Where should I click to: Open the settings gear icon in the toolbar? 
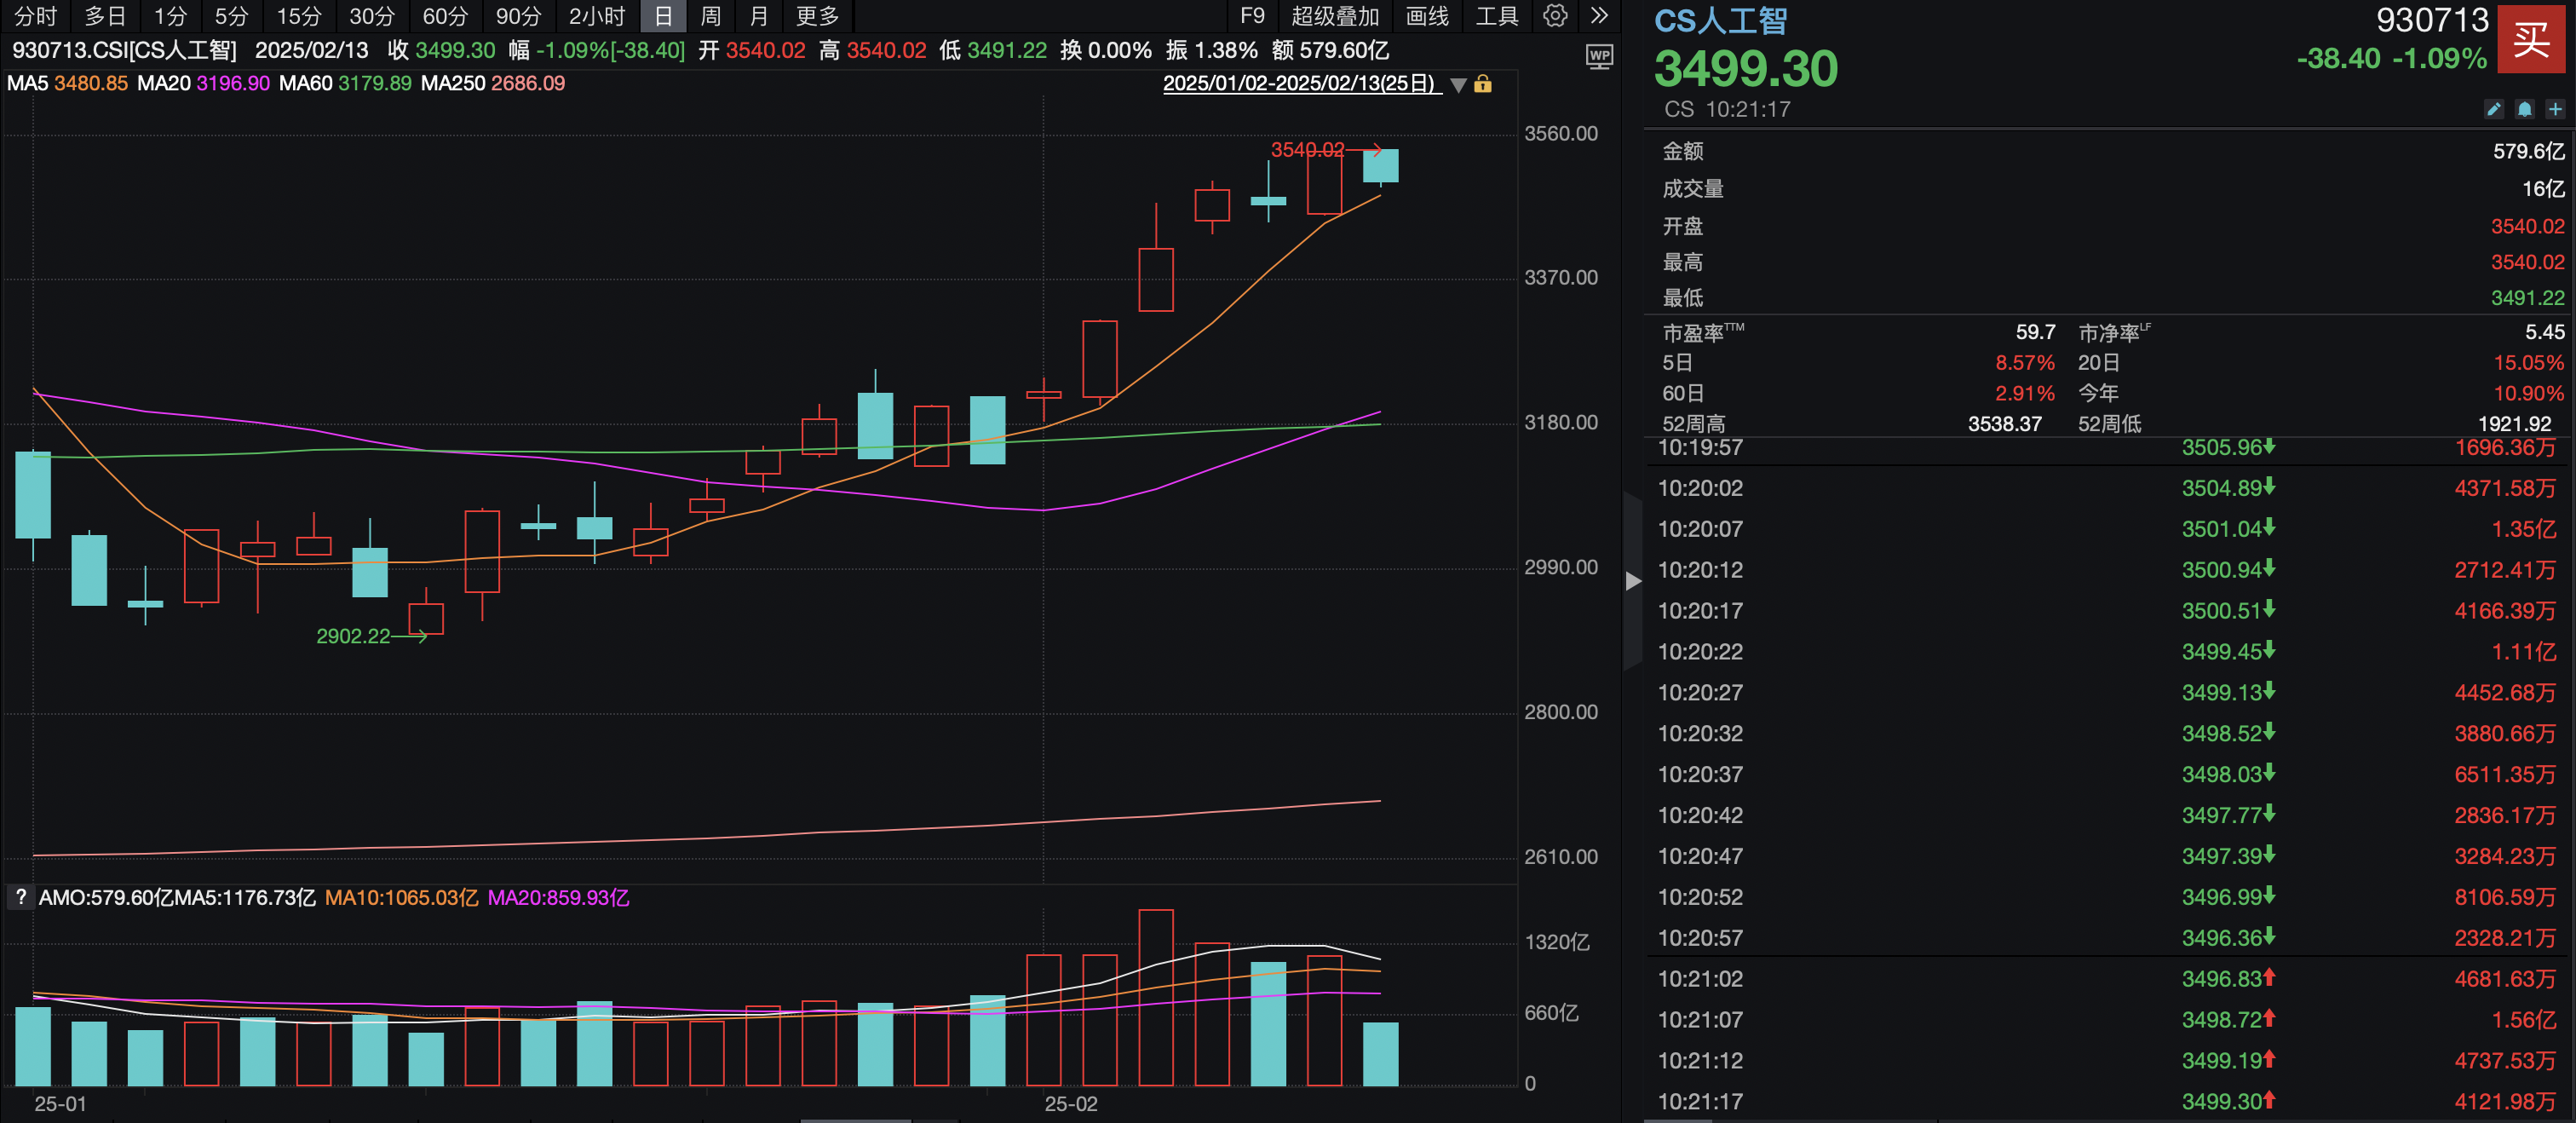click(x=1553, y=16)
